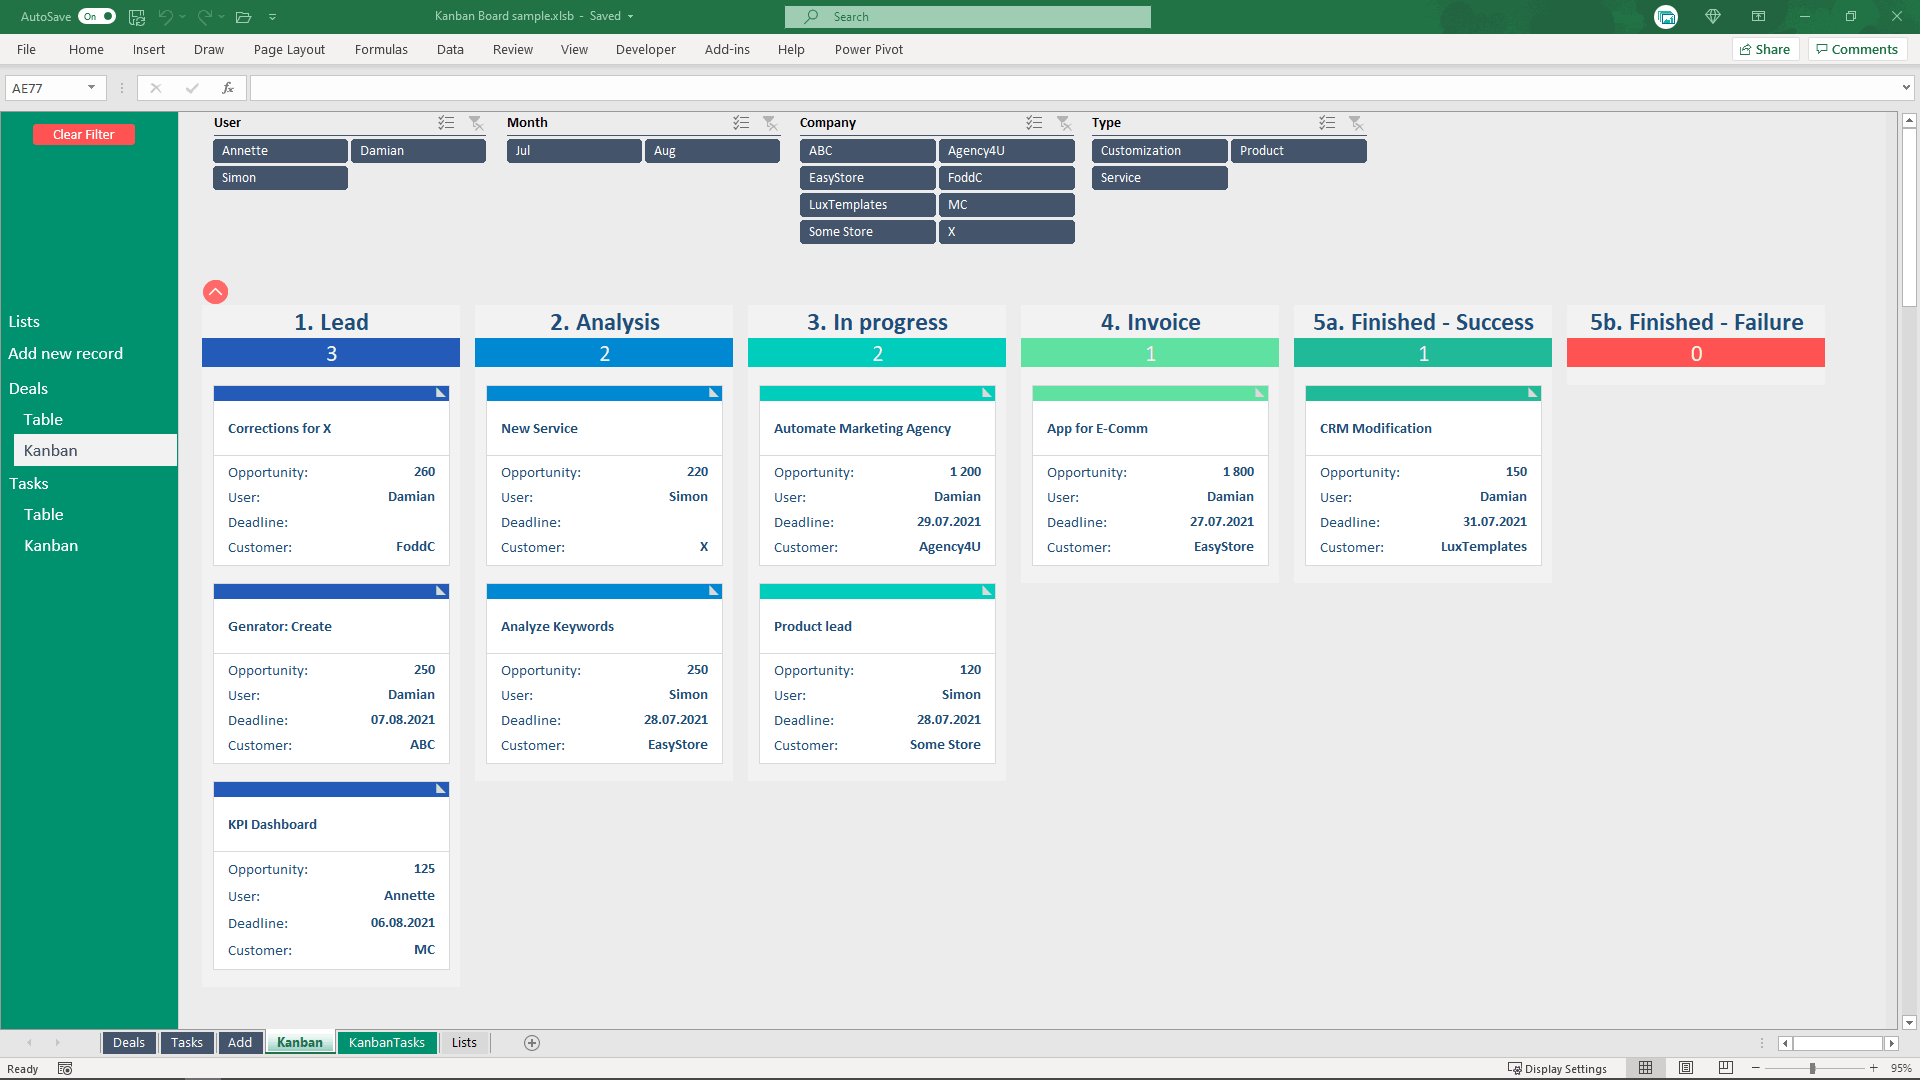Click the filter icon next to Type
Screen dimensions: 1920x1080
click(1356, 121)
